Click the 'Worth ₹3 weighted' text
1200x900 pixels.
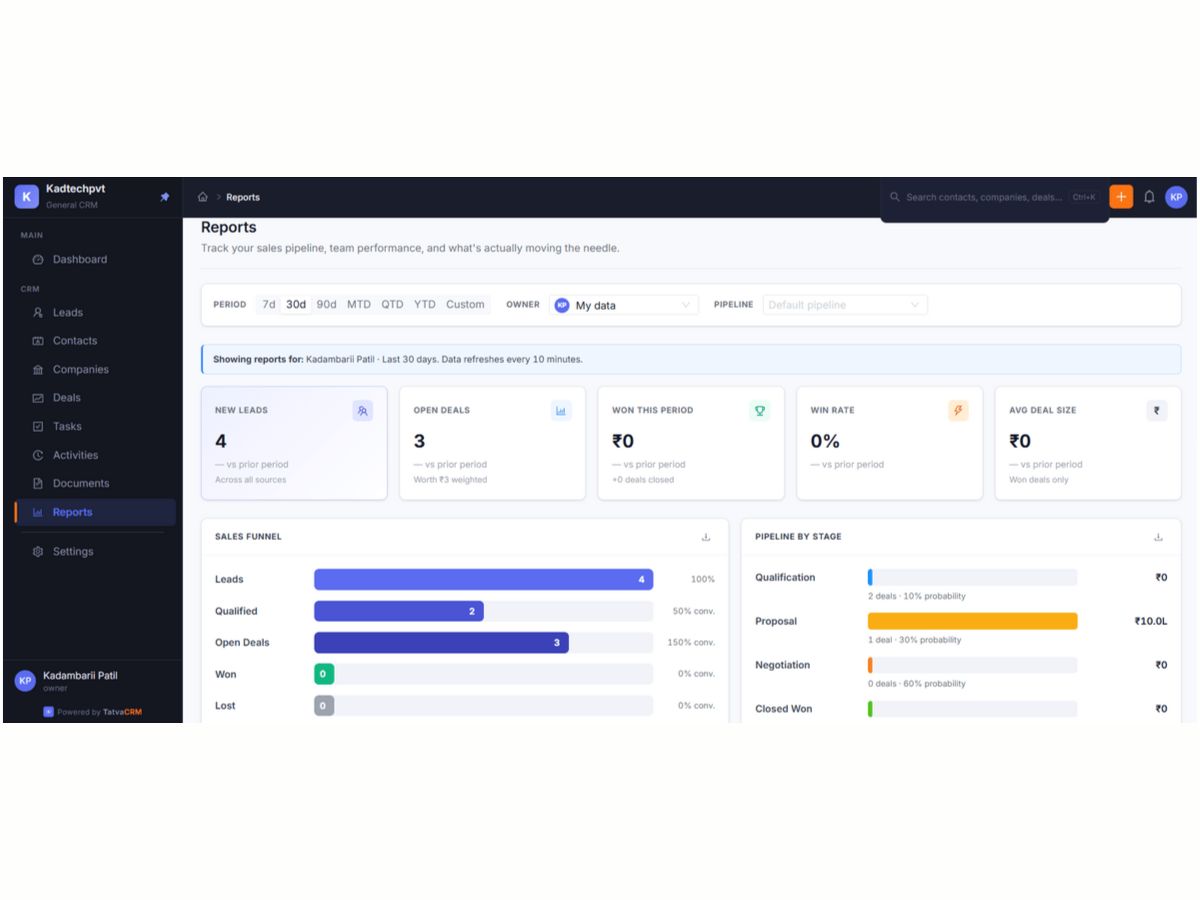tap(450, 480)
